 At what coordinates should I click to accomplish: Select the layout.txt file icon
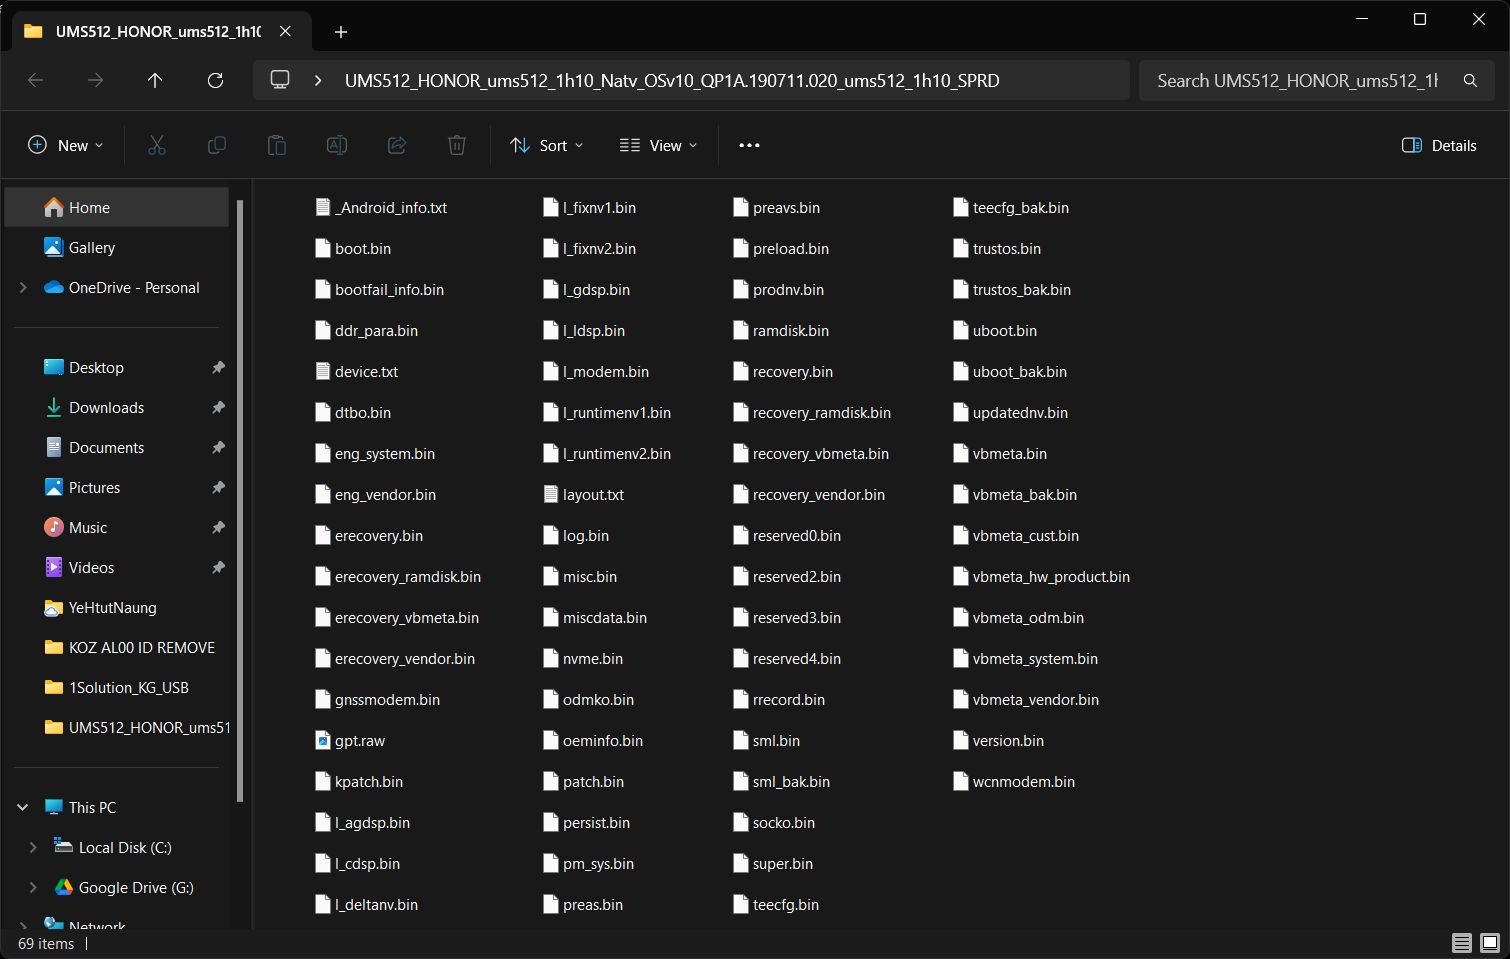coord(551,495)
